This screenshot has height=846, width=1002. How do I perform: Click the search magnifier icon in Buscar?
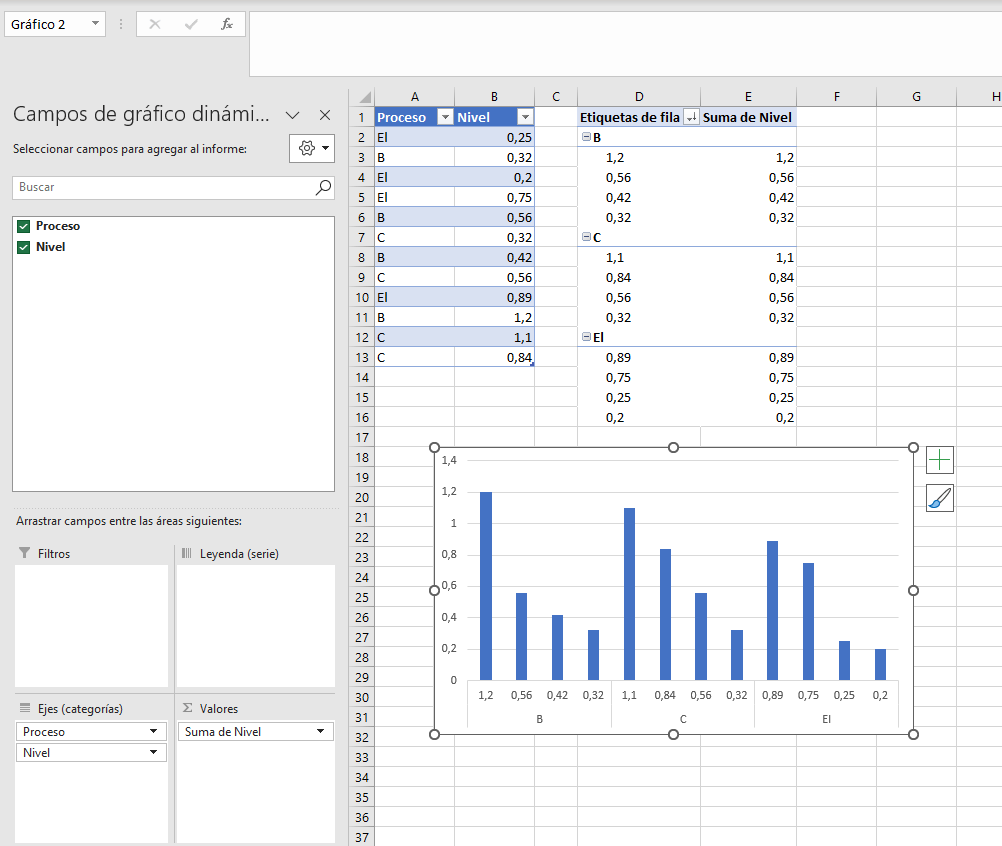click(323, 187)
